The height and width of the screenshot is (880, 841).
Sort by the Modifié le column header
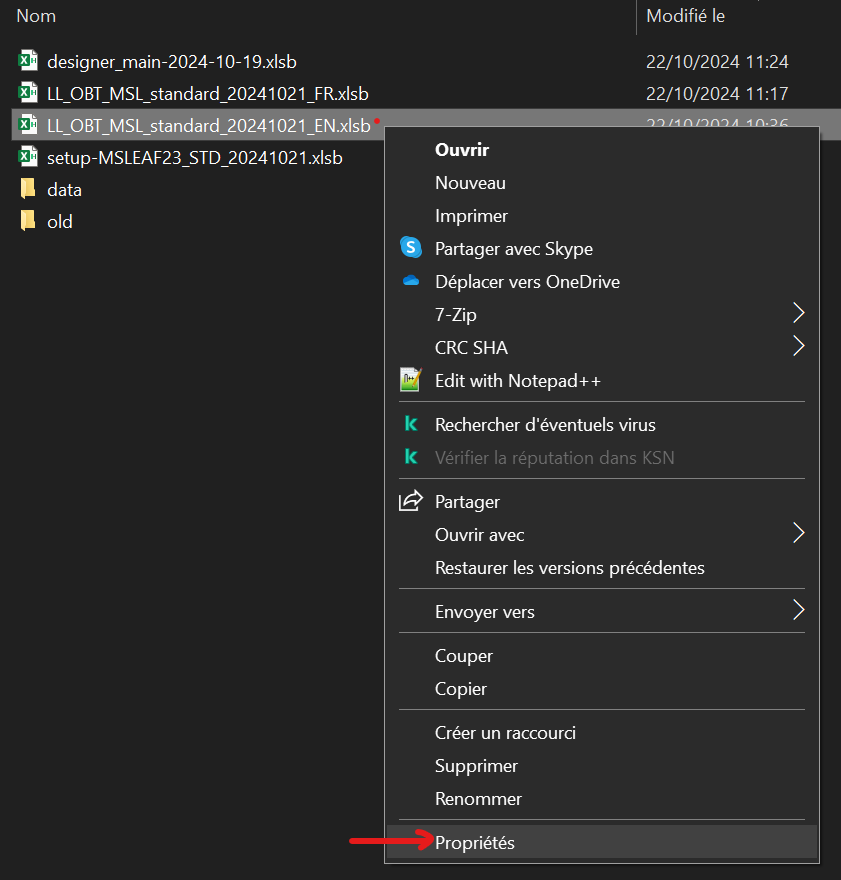click(685, 16)
